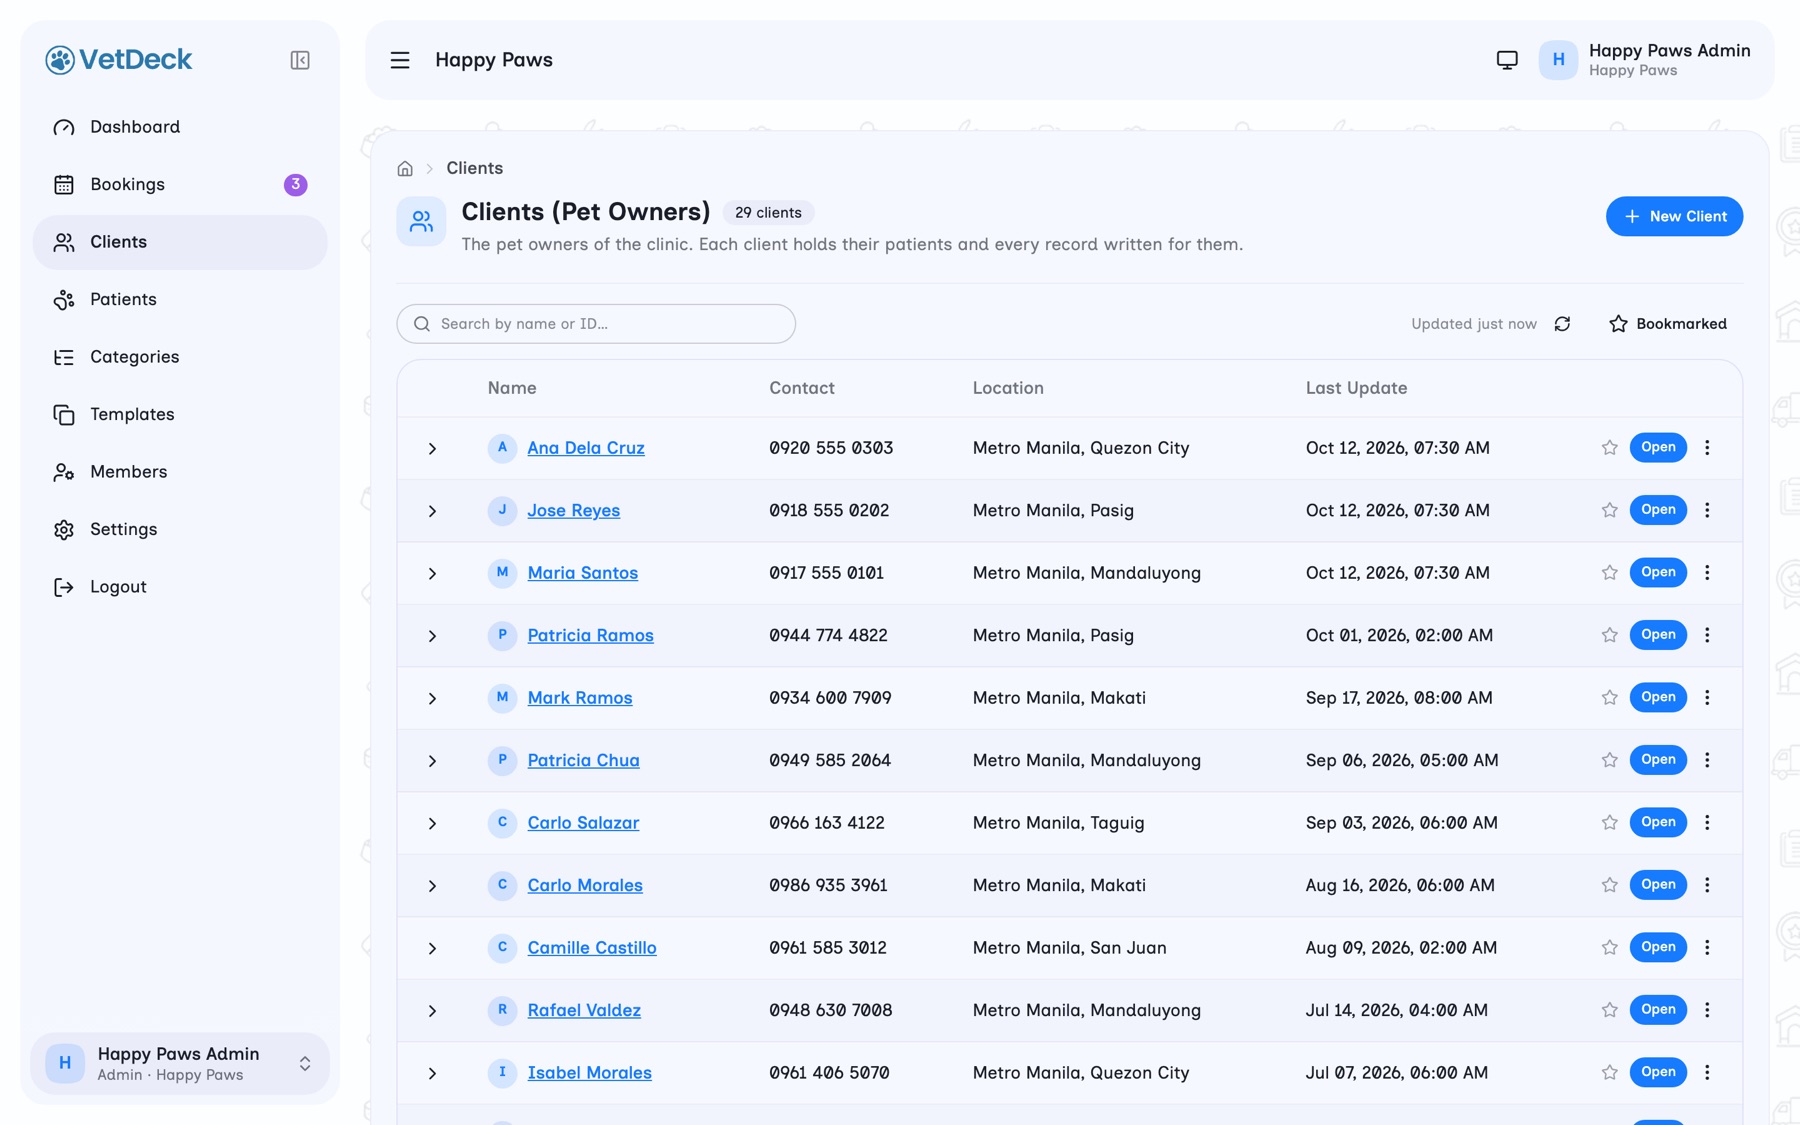Open more options for Mark Ramos

1707,697
